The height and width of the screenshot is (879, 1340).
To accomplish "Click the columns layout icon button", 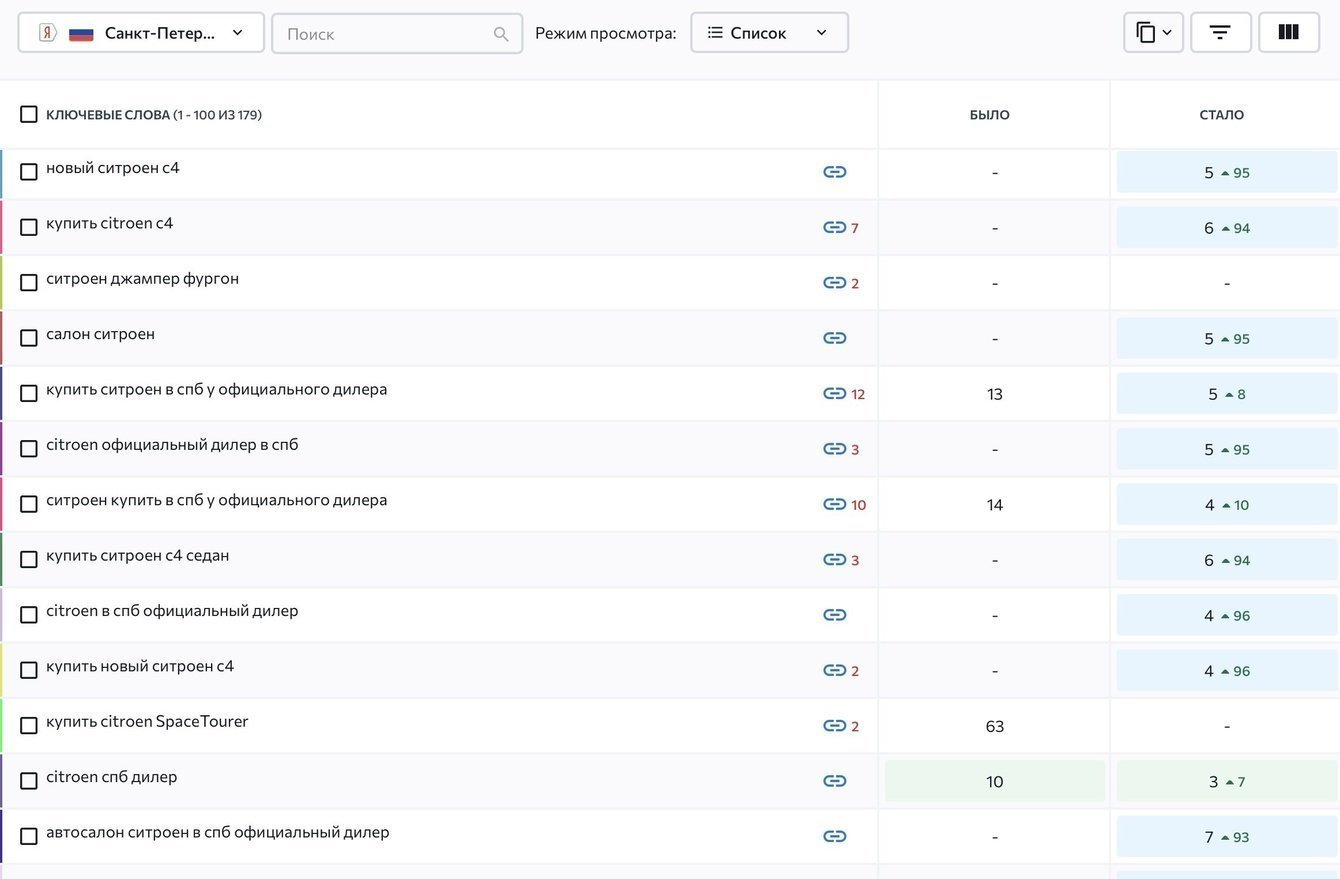I will (1289, 32).
